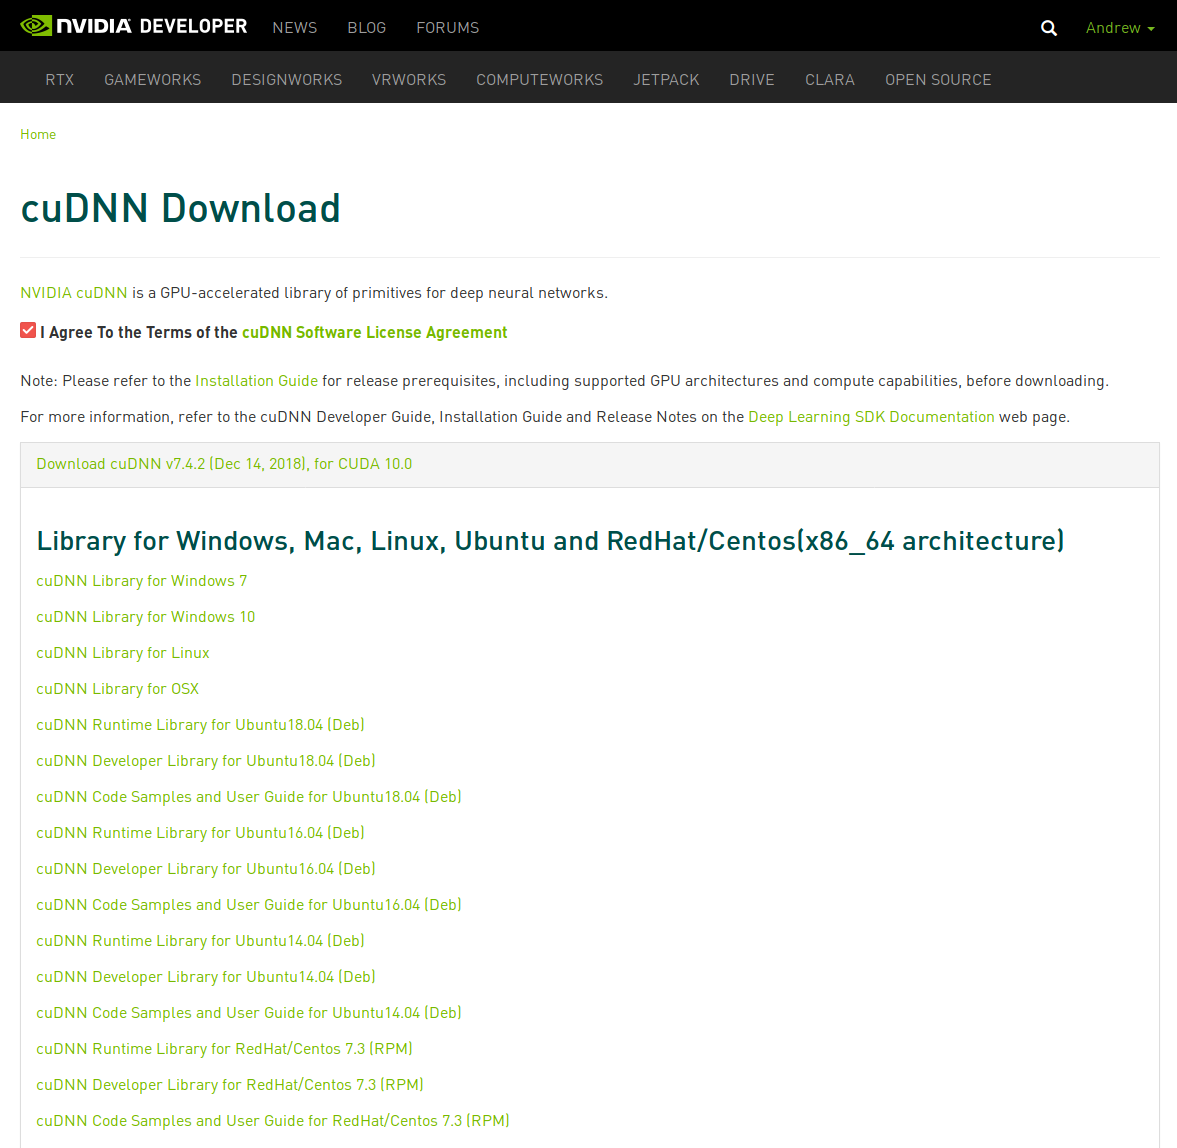Go to the OPEN SOURCE section
Viewport: 1177px width, 1148px height.
click(938, 80)
